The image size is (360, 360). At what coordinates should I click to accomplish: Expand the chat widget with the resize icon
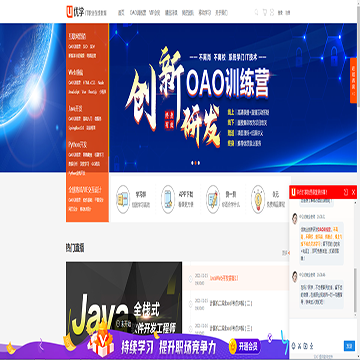pyautogui.click(x=346, y=192)
